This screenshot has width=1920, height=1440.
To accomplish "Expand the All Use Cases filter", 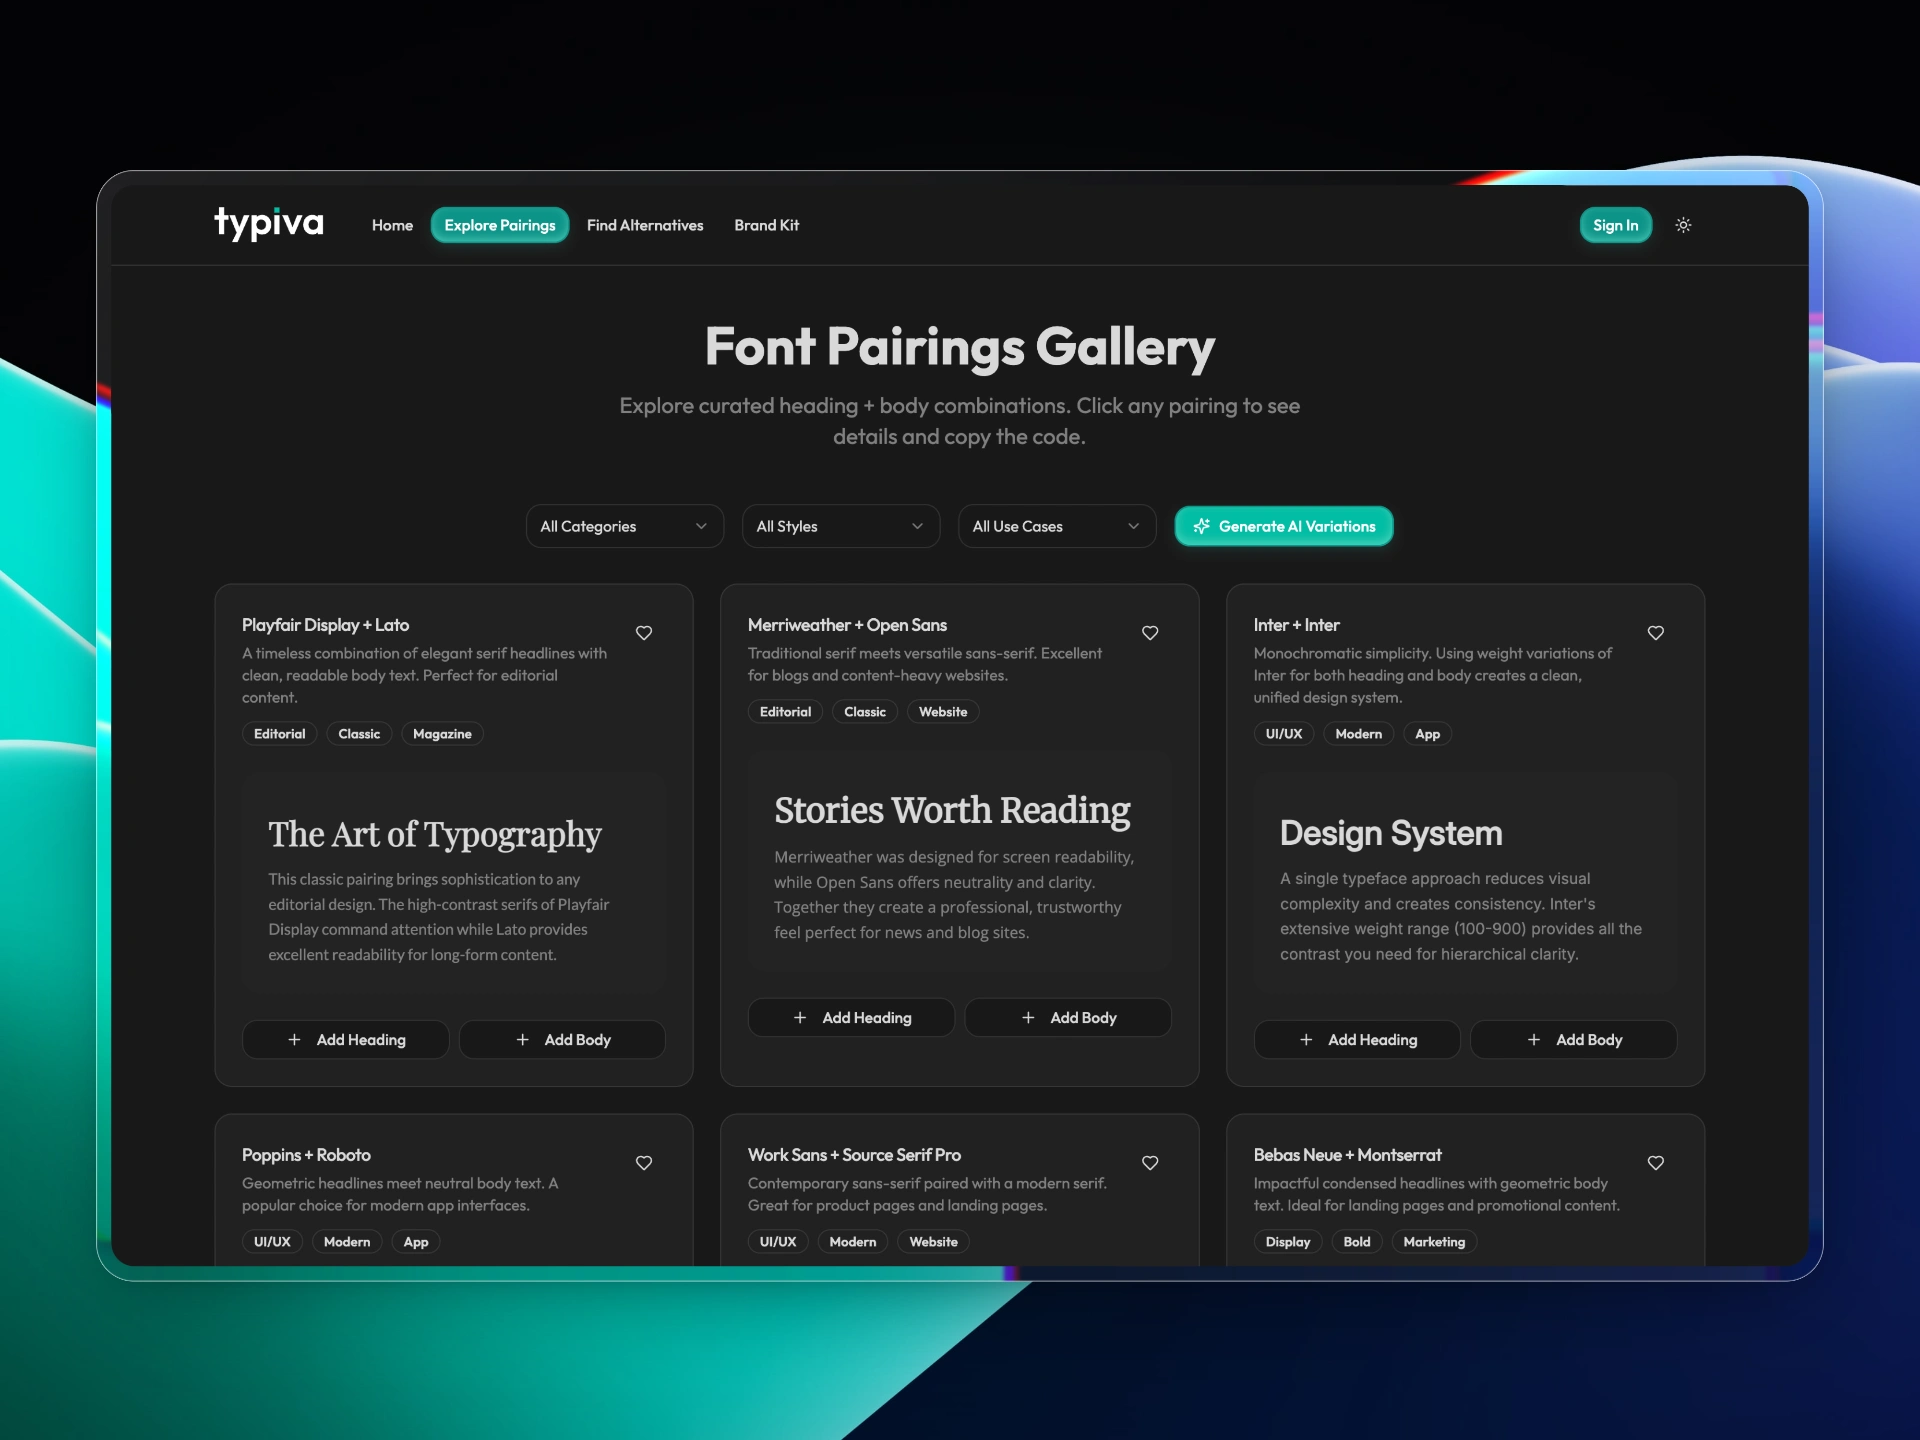I will click(x=1056, y=526).
